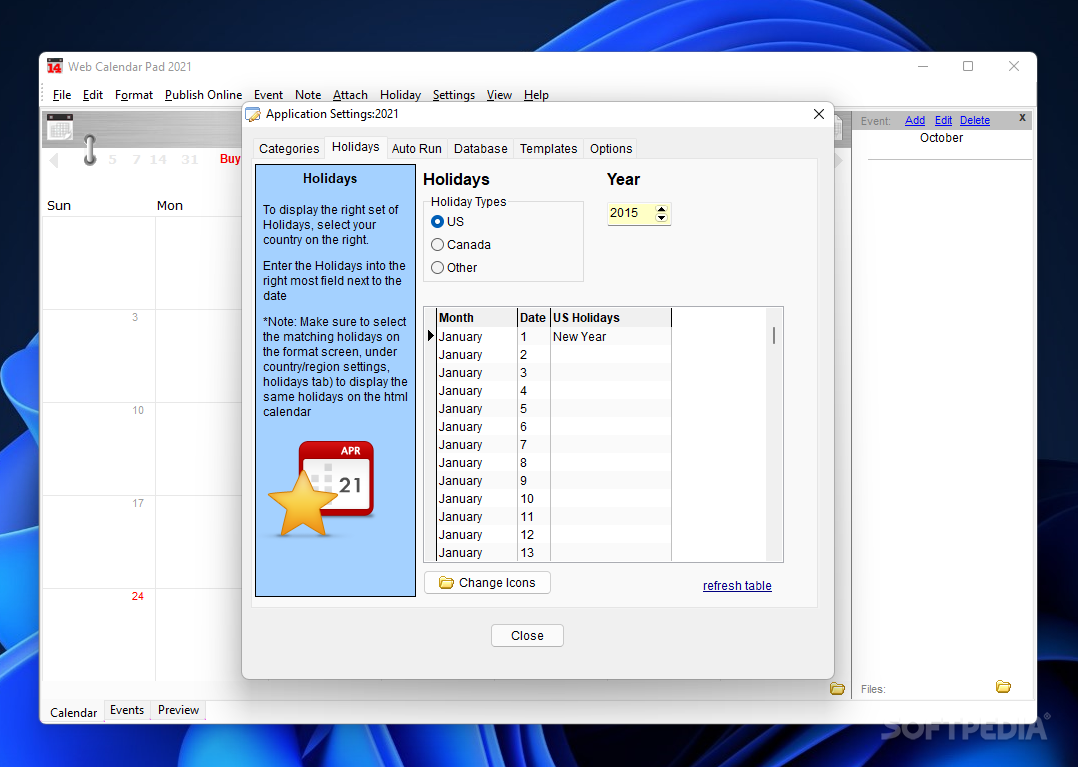
Task: Click the calendar icon in the main toolbar
Action: [x=60, y=127]
